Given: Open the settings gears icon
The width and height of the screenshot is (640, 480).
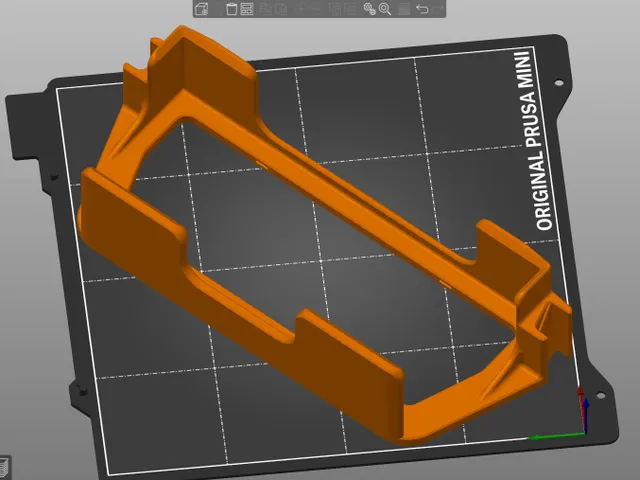Looking at the screenshot, I should pyautogui.click(x=370, y=9).
